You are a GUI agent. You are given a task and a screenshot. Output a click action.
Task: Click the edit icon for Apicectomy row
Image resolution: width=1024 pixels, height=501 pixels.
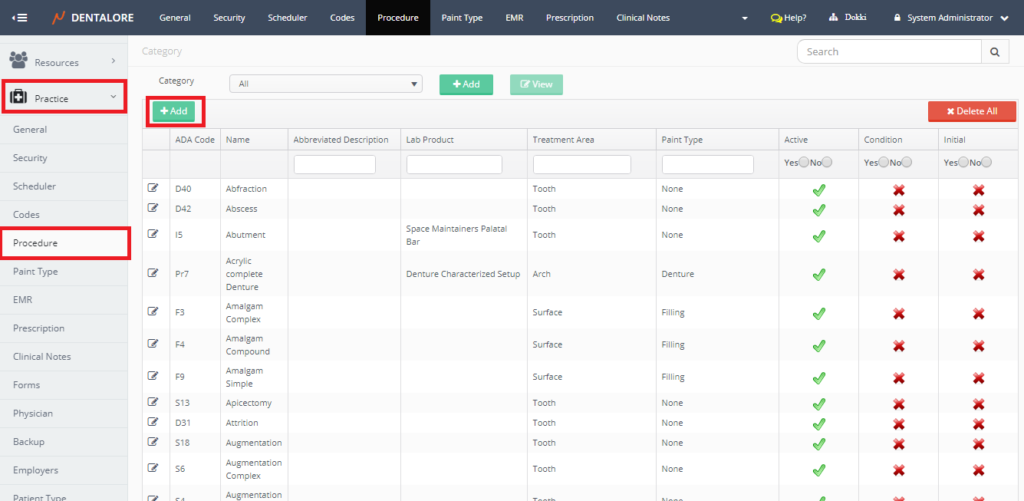(x=153, y=402)
